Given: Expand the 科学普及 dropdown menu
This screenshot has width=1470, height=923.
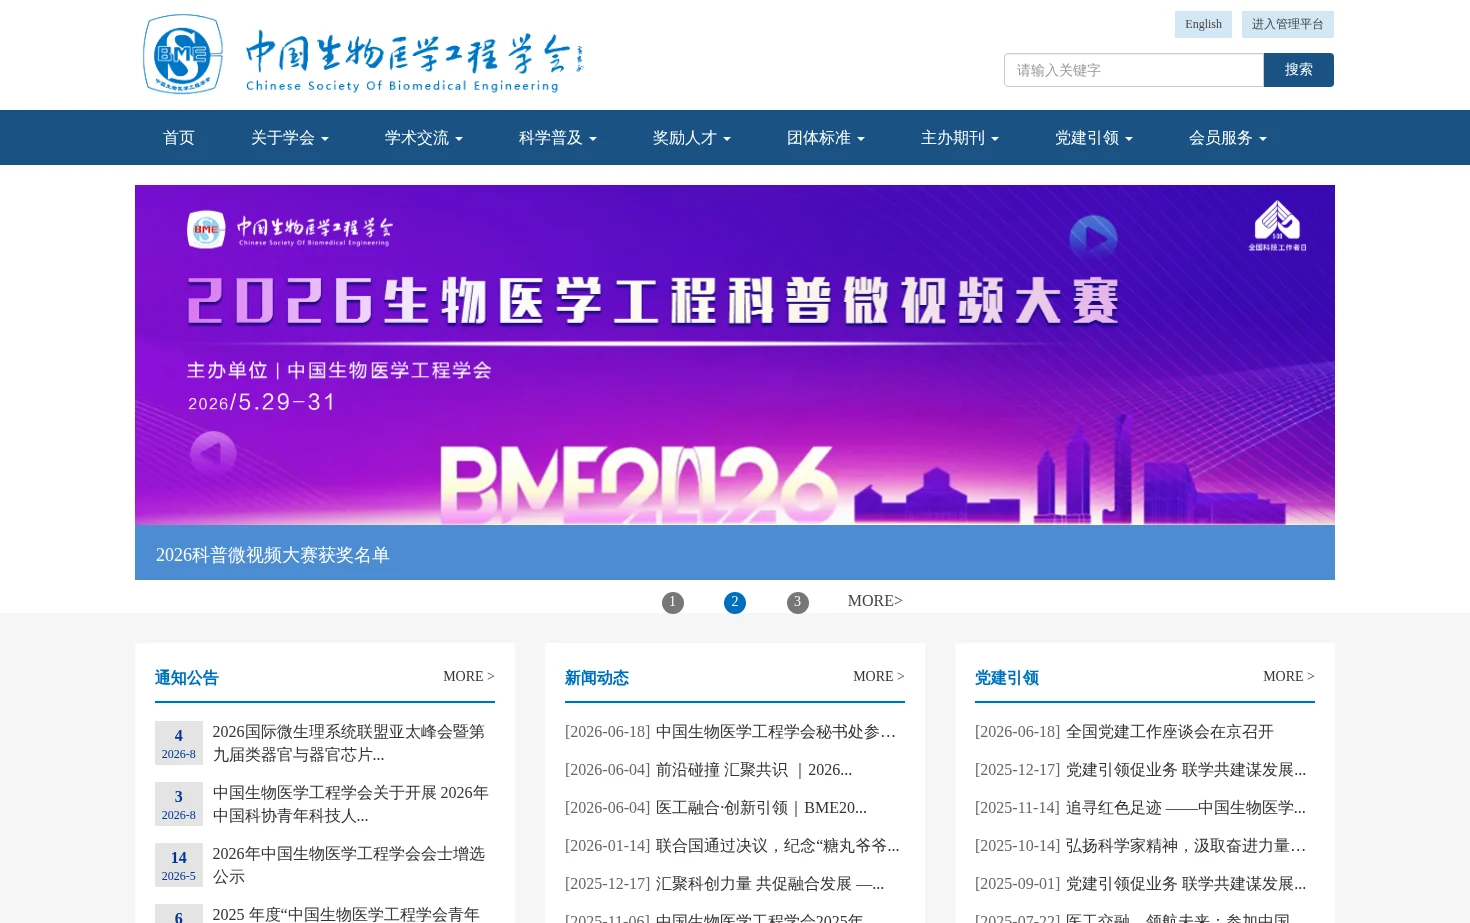Looking at the screenshot, I should (x=558, y=138).
